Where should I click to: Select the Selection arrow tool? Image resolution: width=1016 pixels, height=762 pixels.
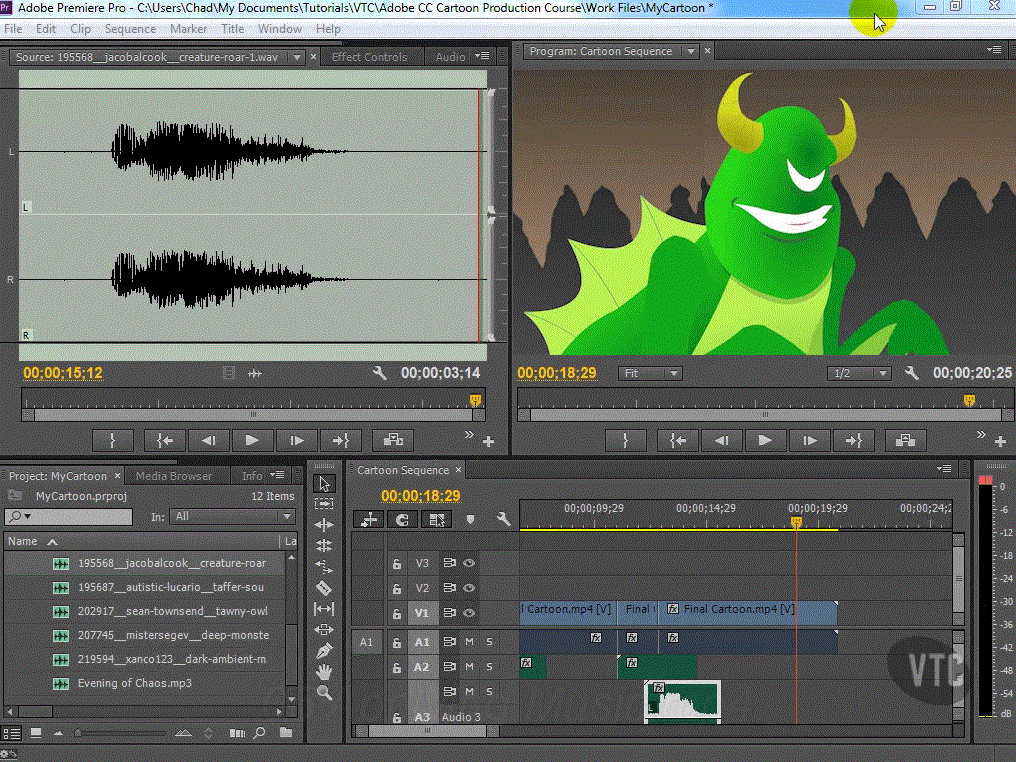coord(324,483)
